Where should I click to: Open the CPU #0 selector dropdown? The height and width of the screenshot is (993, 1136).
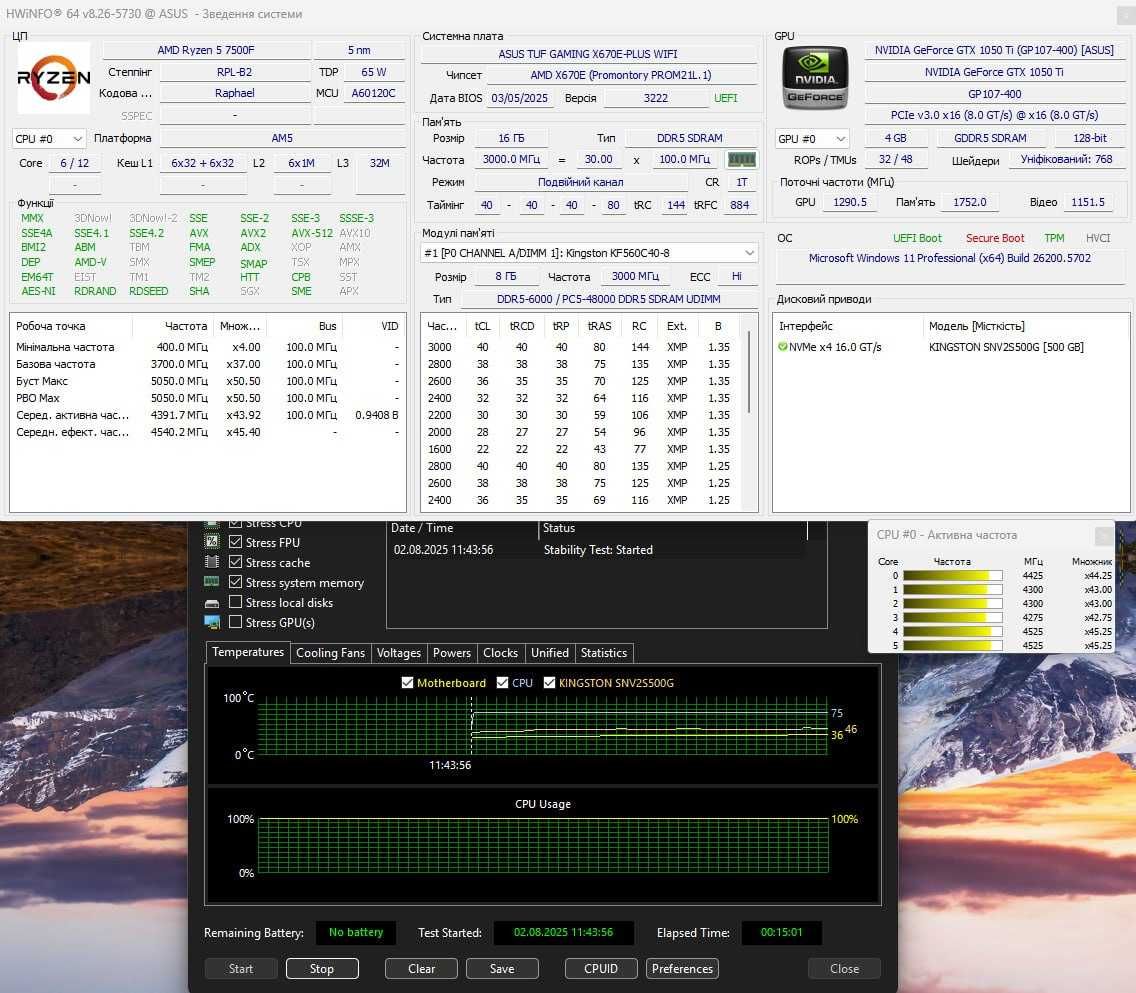point(49,138)
